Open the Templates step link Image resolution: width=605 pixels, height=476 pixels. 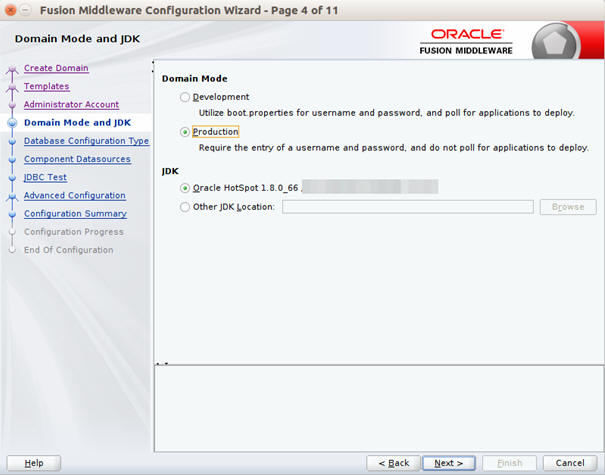coord(47,86)
